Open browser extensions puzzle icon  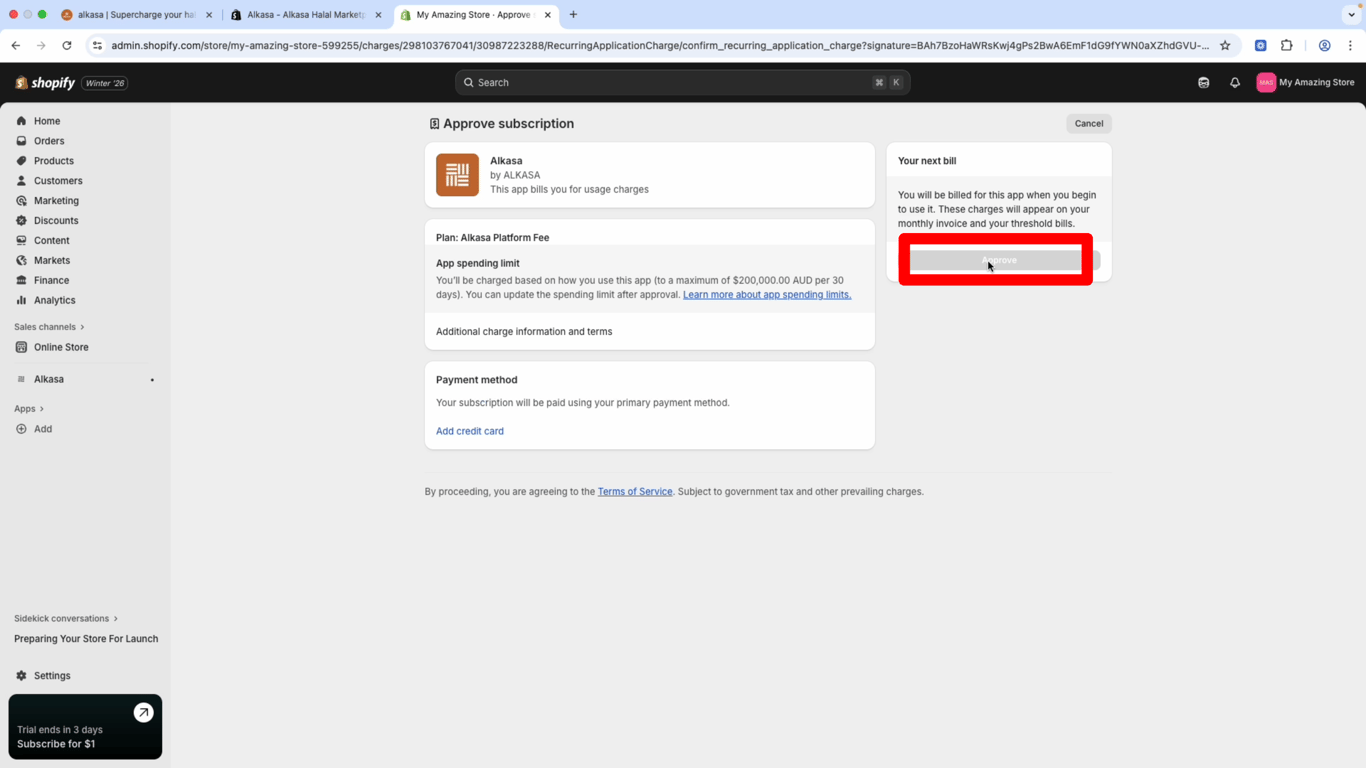tap(1287, 45)
